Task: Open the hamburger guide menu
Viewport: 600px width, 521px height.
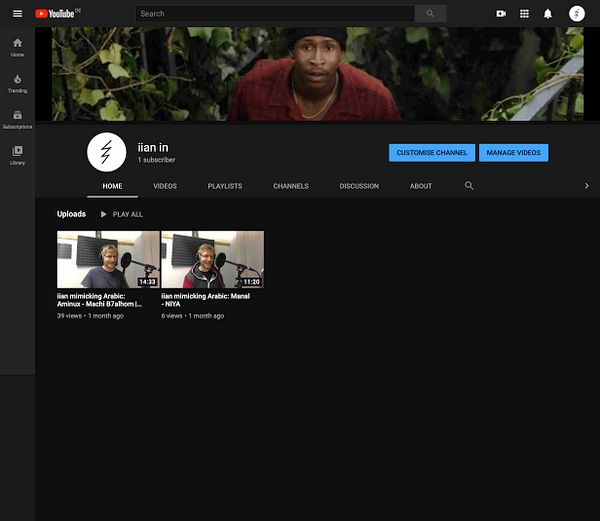Action: (17, 14)
